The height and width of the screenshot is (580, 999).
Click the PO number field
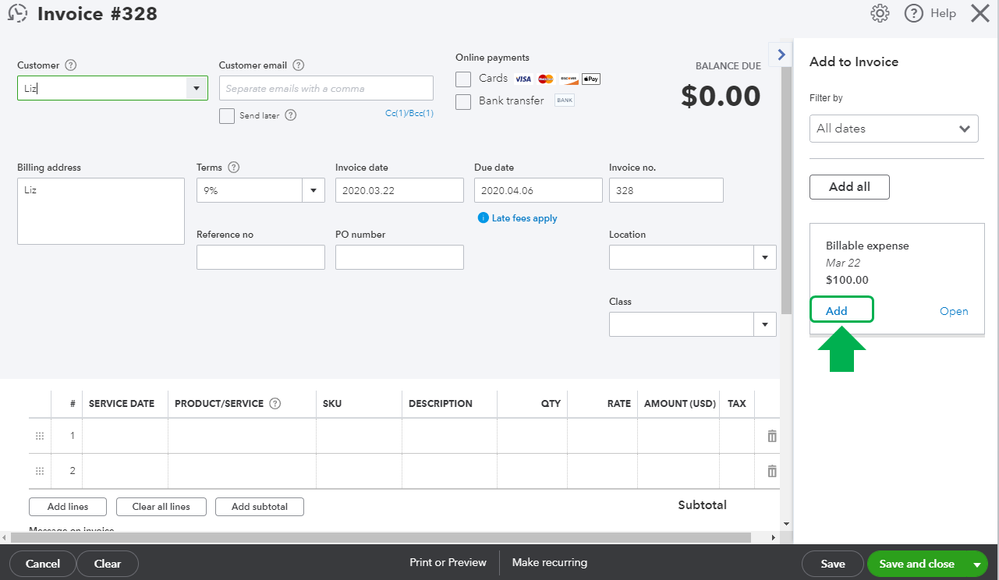(399, 257)
